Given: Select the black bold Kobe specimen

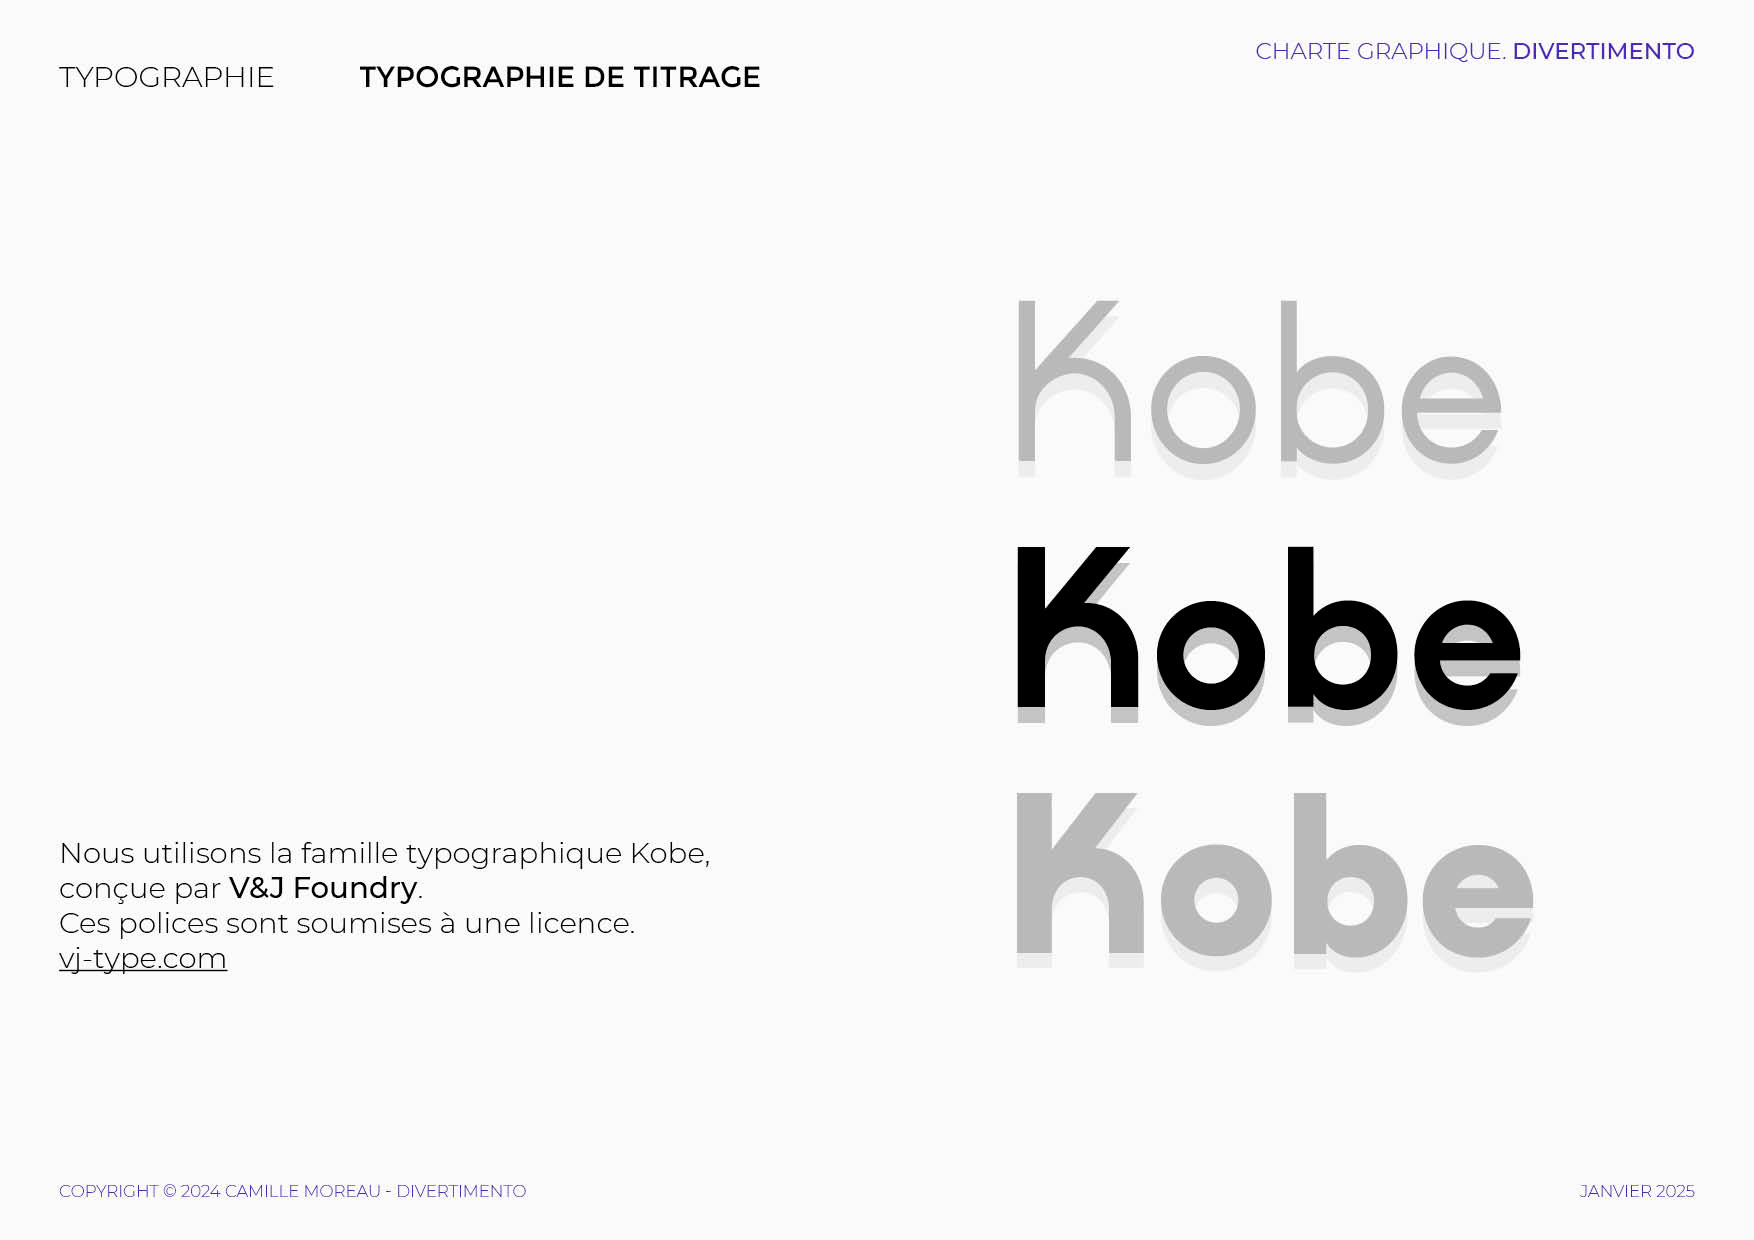Looking at the screenshot, I should click(1269, 634).
